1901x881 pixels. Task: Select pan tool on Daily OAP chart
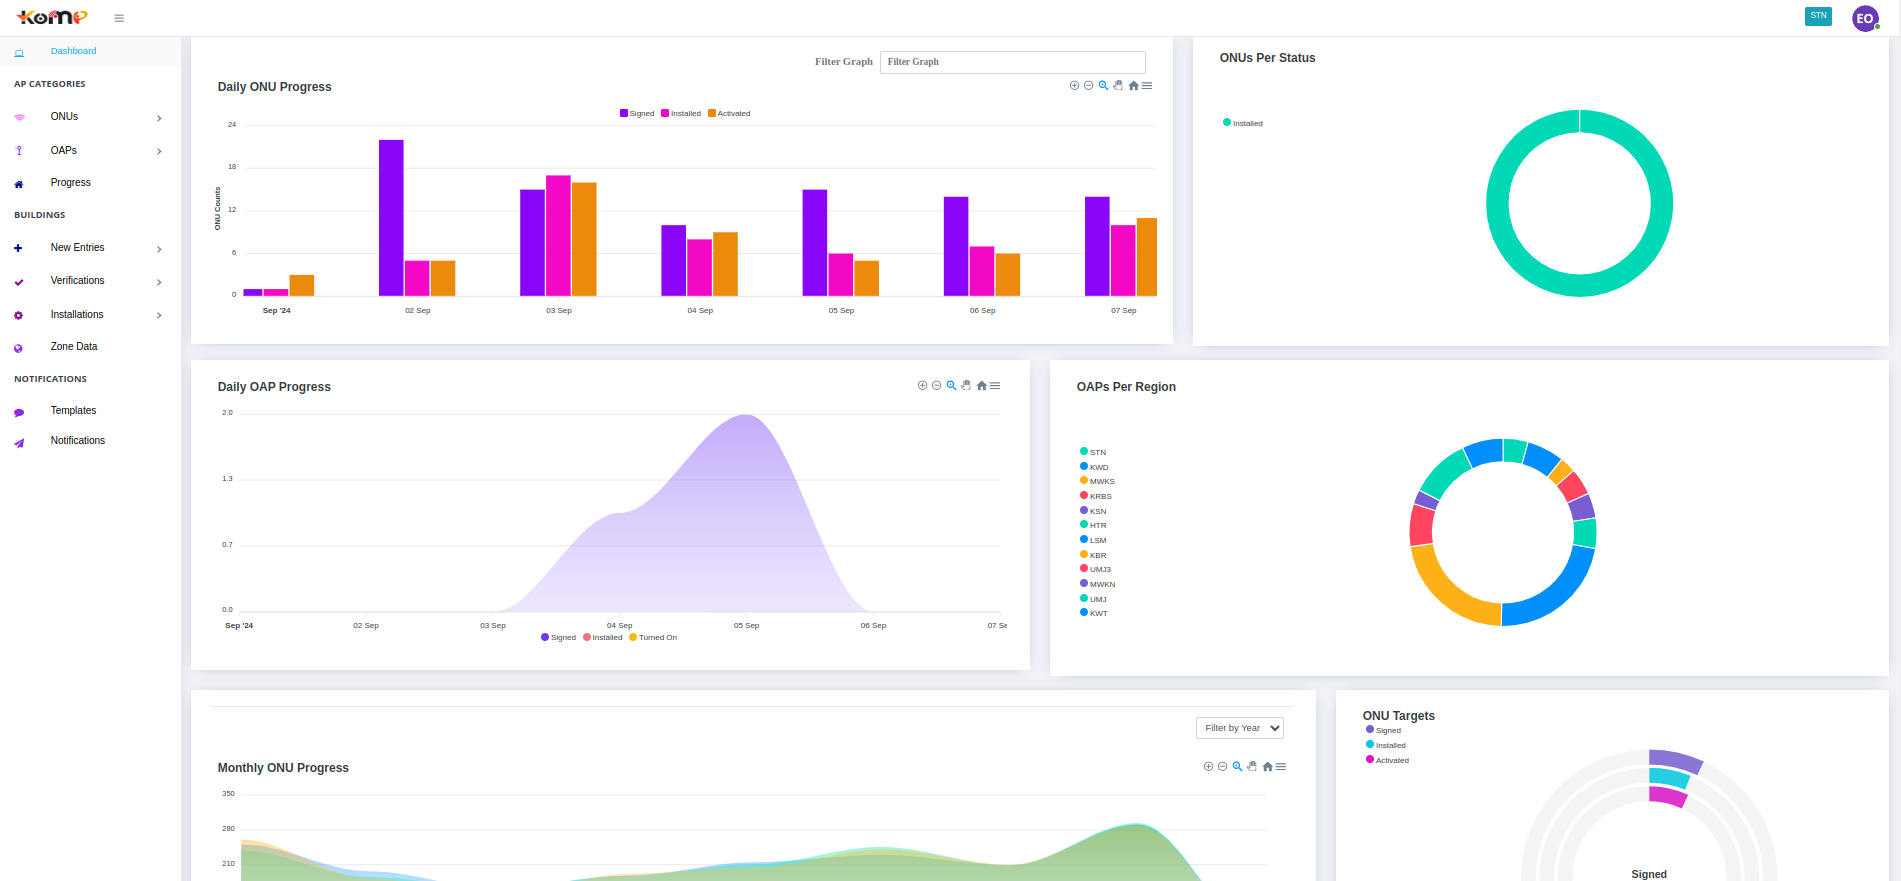point(966,385)
